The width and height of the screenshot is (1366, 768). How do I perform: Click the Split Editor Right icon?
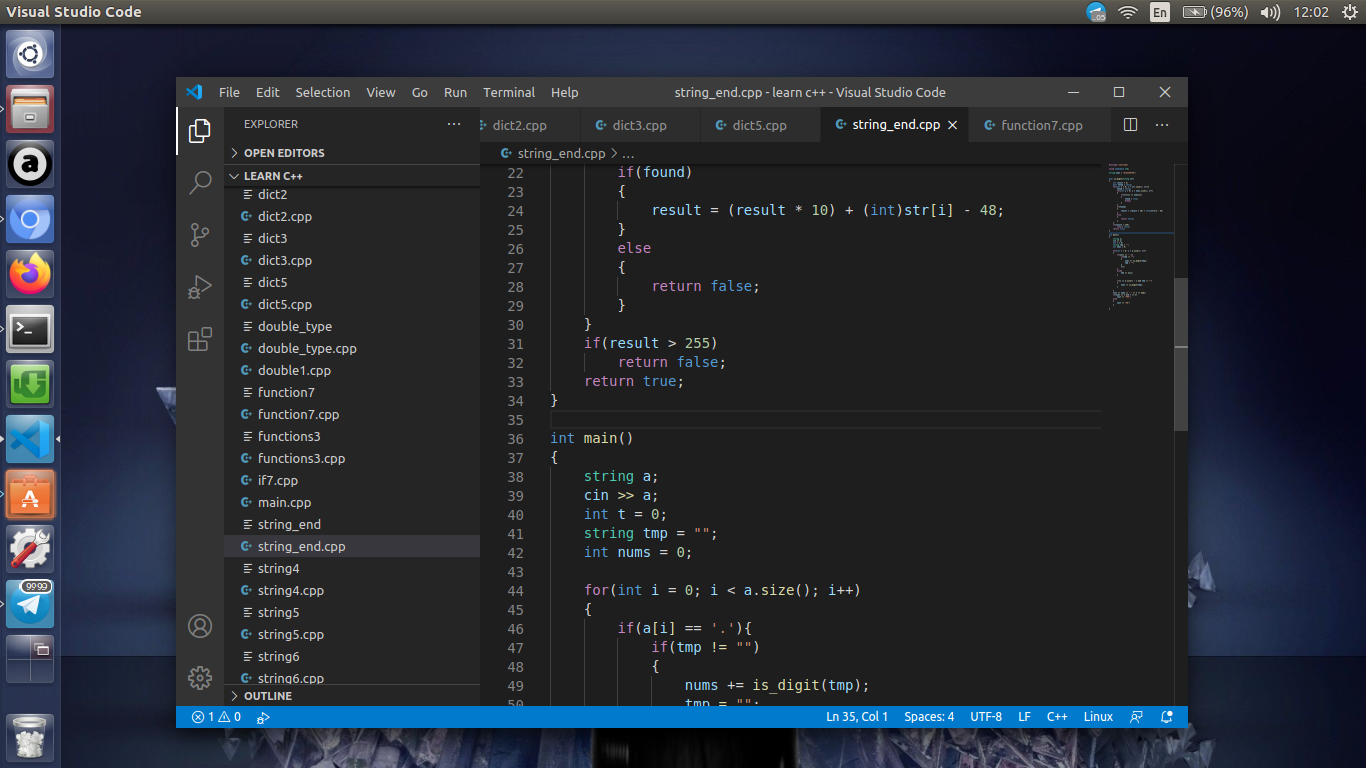[1130, 125]
